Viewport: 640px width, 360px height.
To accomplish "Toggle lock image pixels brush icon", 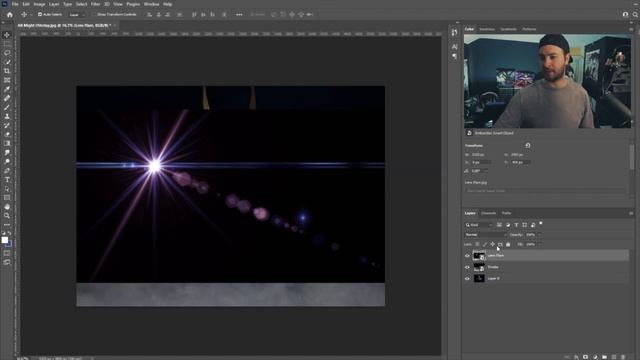I will [485, 244].
